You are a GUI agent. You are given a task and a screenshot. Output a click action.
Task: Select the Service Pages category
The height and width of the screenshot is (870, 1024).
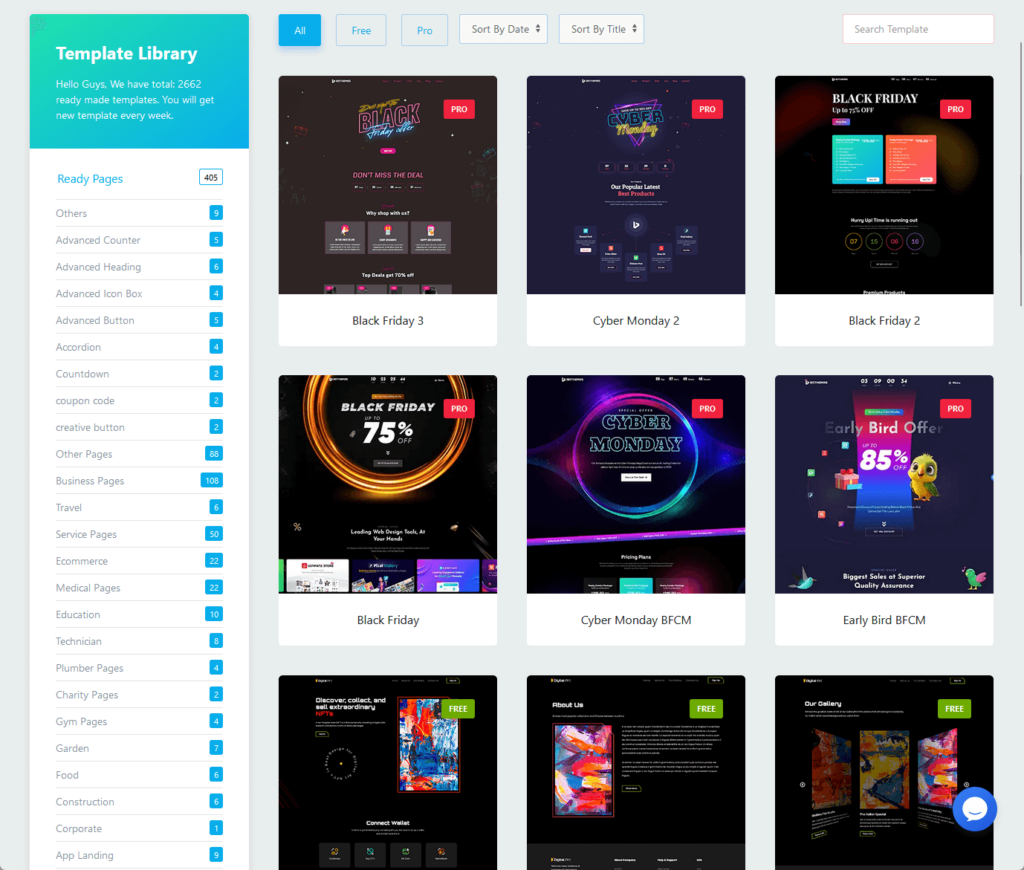[138, 535]
